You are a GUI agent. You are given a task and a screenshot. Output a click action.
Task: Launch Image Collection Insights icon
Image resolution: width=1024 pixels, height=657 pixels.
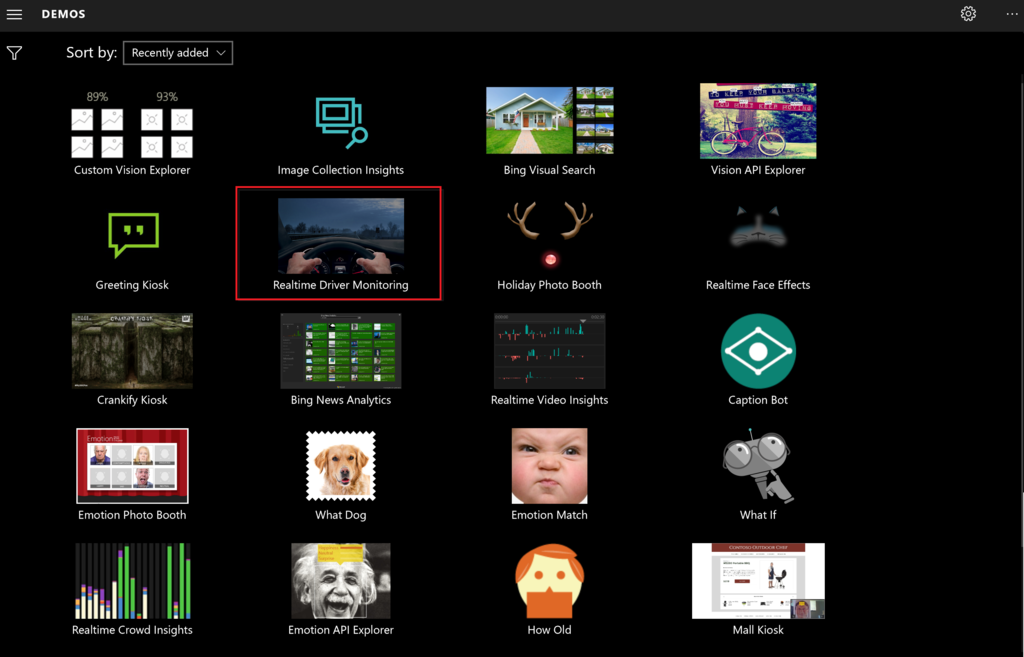[x=341, y=122]
